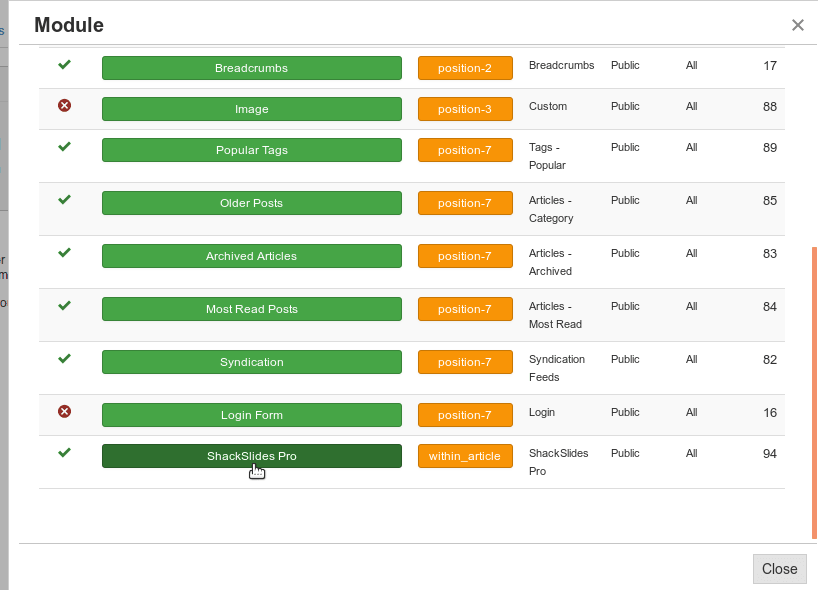
Task: Click the red unpublished icon beside Image
Action: tap(64, 106)
